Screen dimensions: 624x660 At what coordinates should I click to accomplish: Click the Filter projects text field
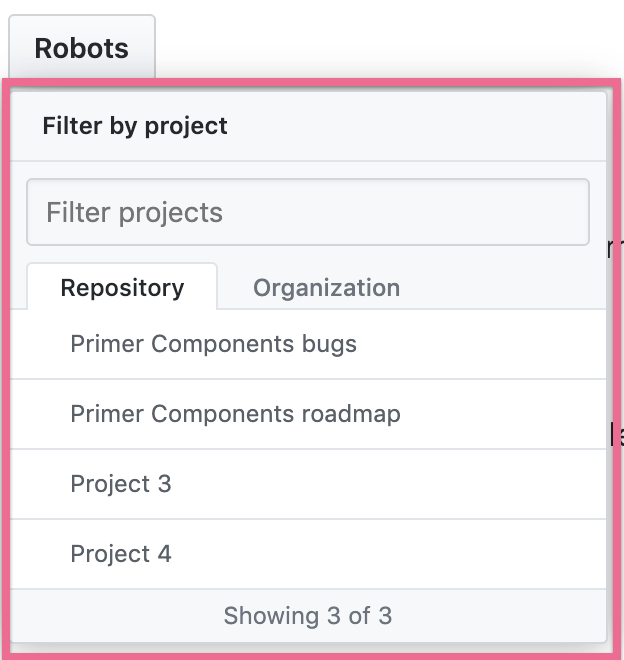tap(308, 212)
